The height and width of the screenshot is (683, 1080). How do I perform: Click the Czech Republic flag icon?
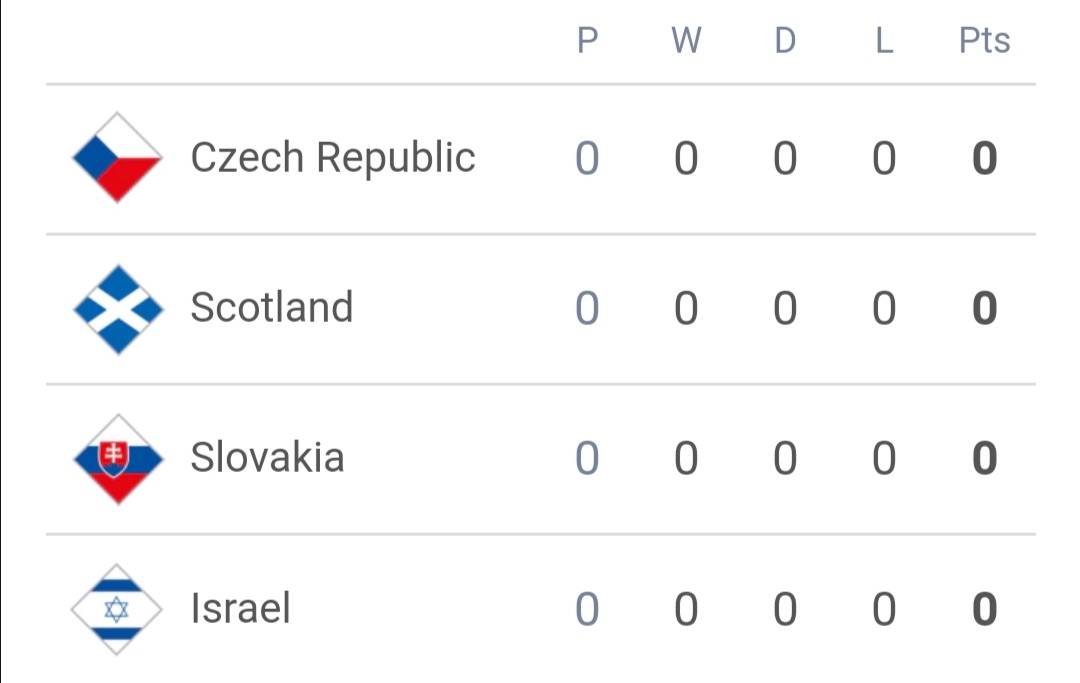click(x=118, y=158)
